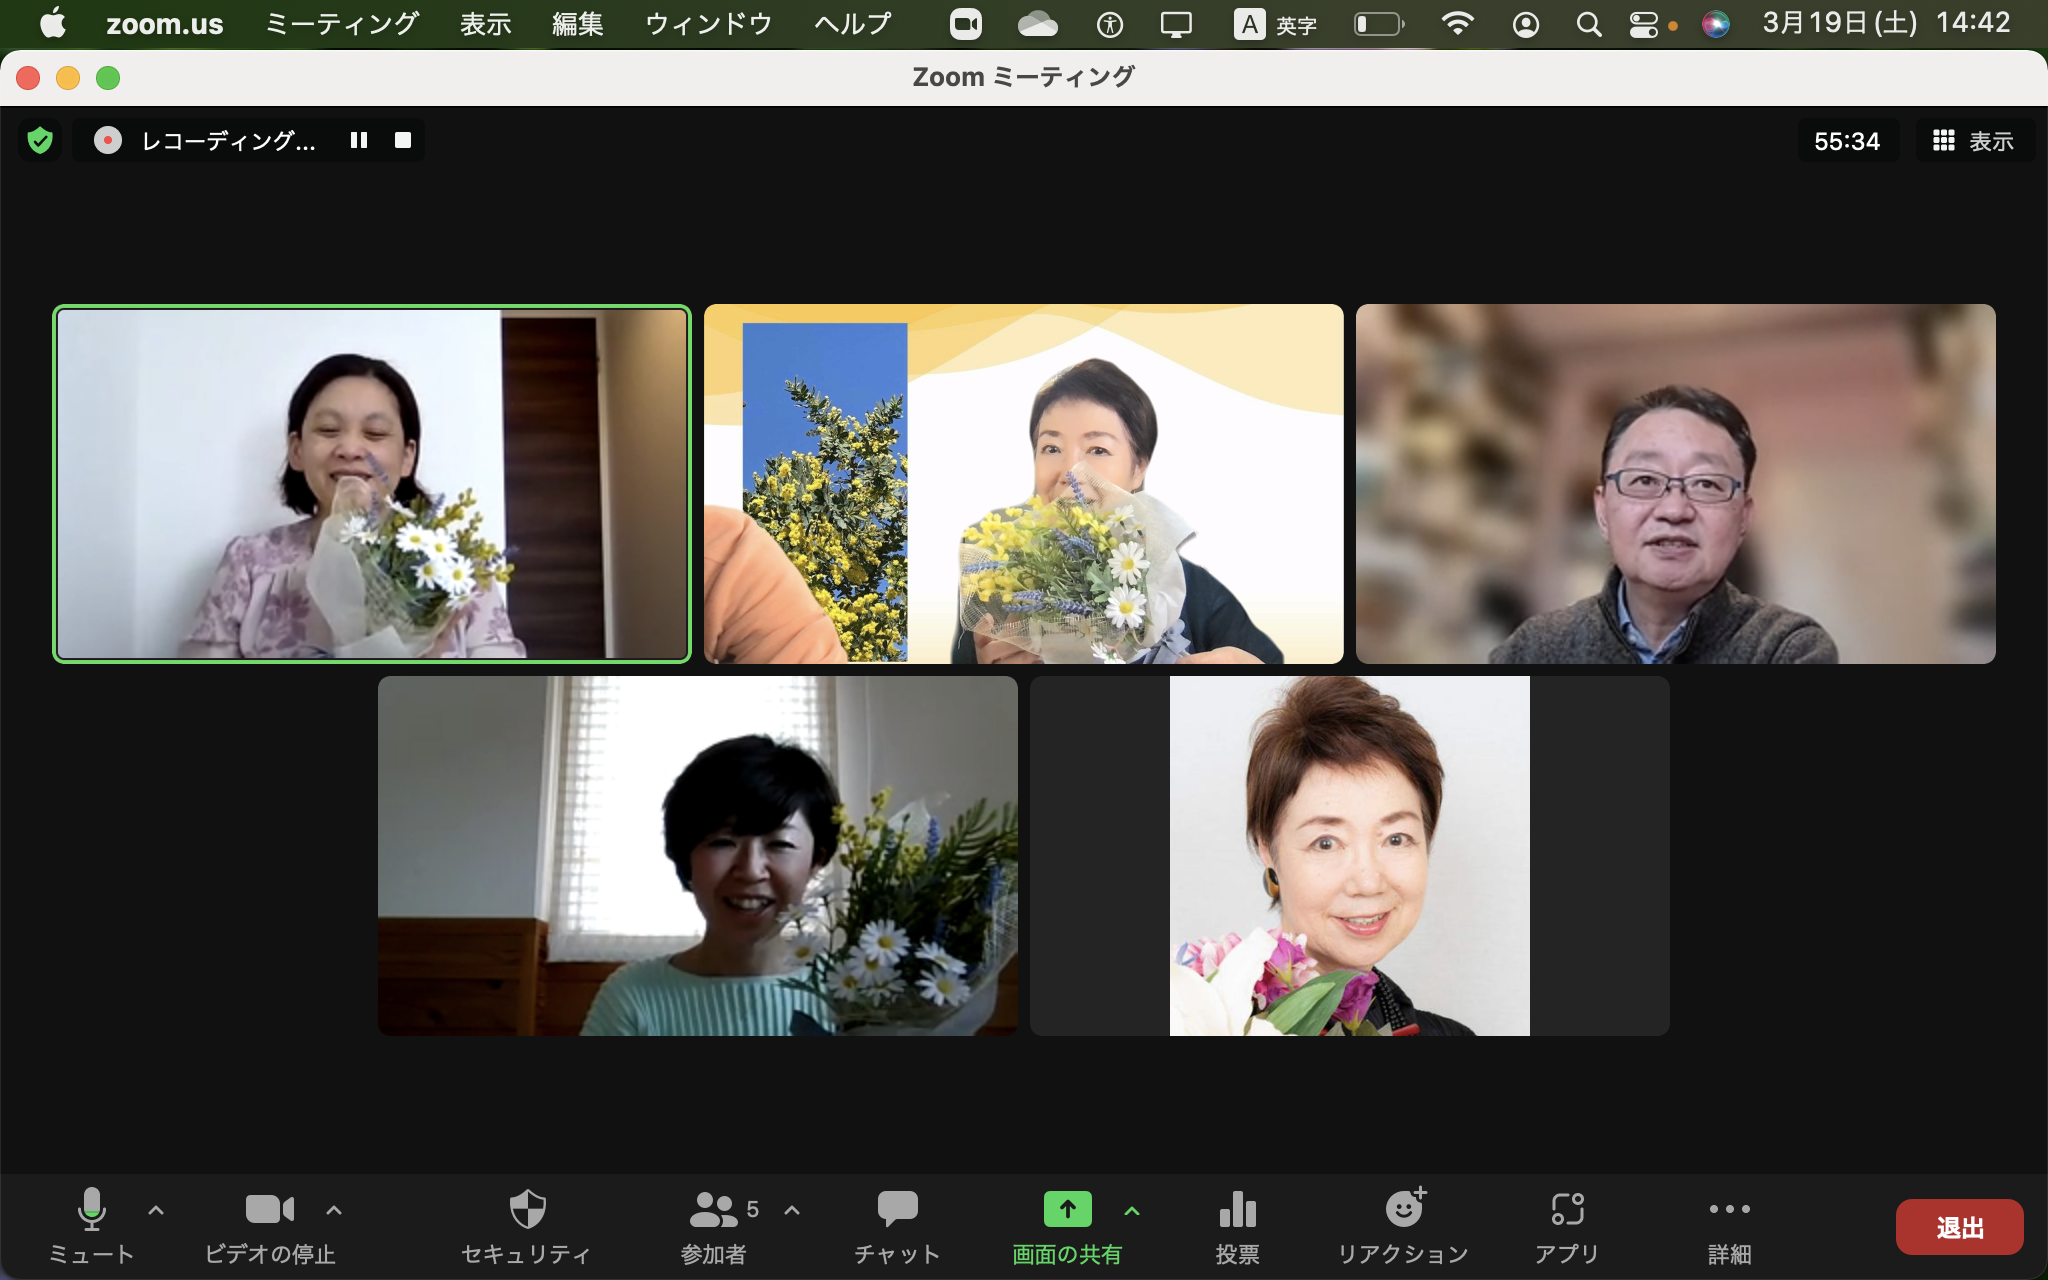The image size is (2048, 1280).
Task: Open the 表示 menu in menu bar
Action: [x=486, y=24]
